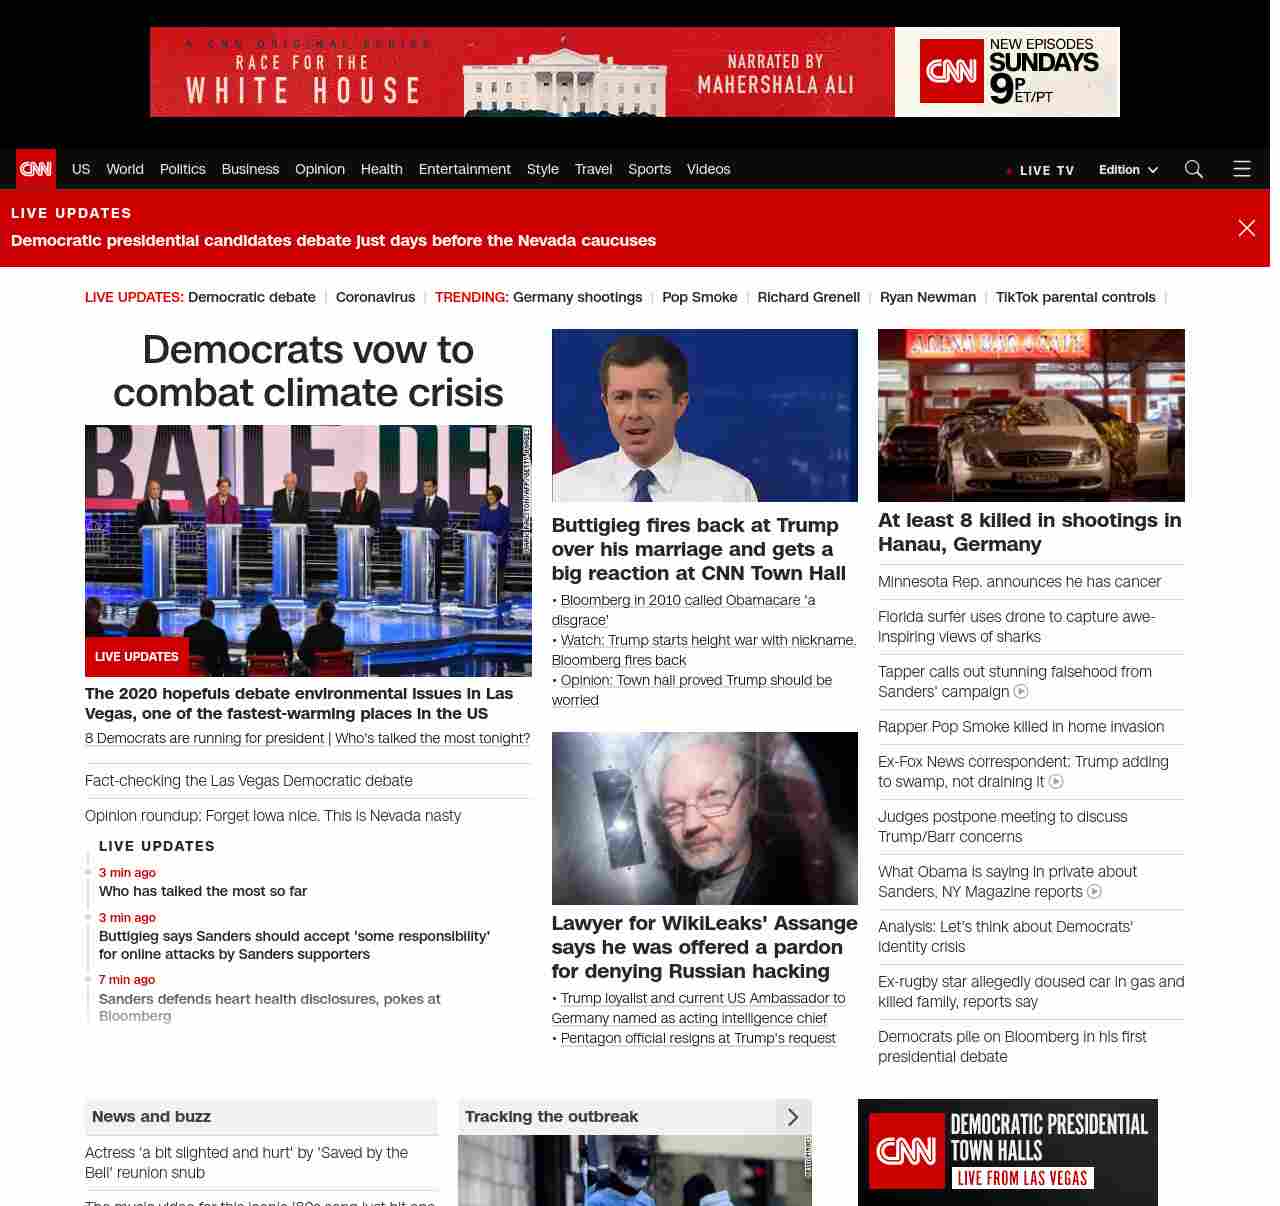Image resolution: width=1280 pixels, height=1206 pixels.
Task: Go to the Entertainment section
Action: 464,169
